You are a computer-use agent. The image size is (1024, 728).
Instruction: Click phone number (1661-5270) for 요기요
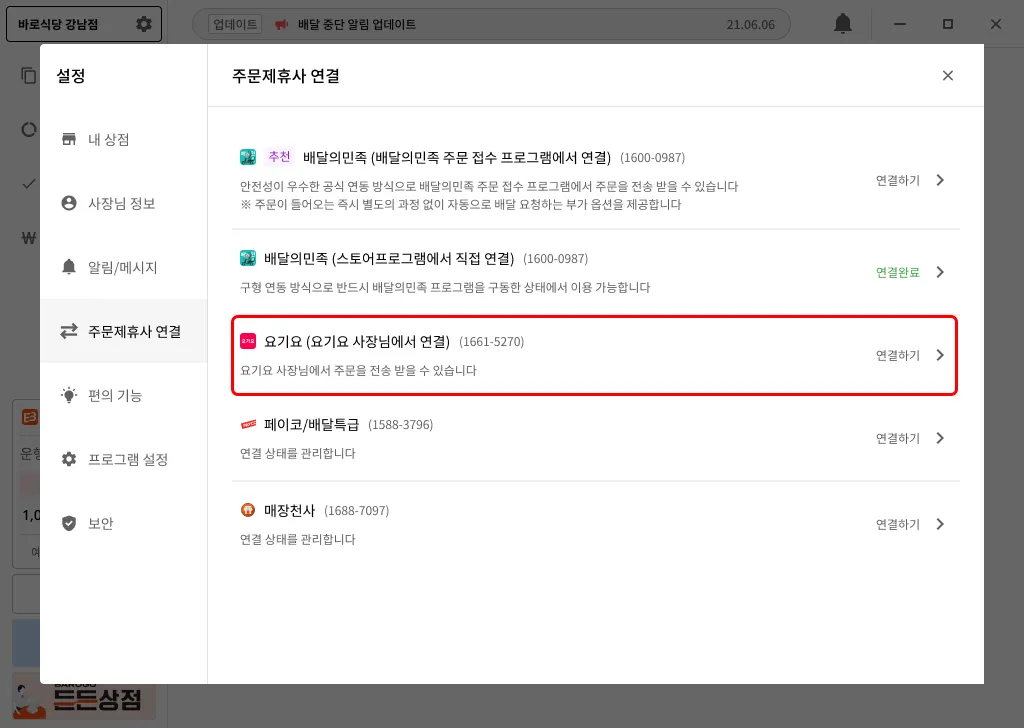(x=491, y=341)
